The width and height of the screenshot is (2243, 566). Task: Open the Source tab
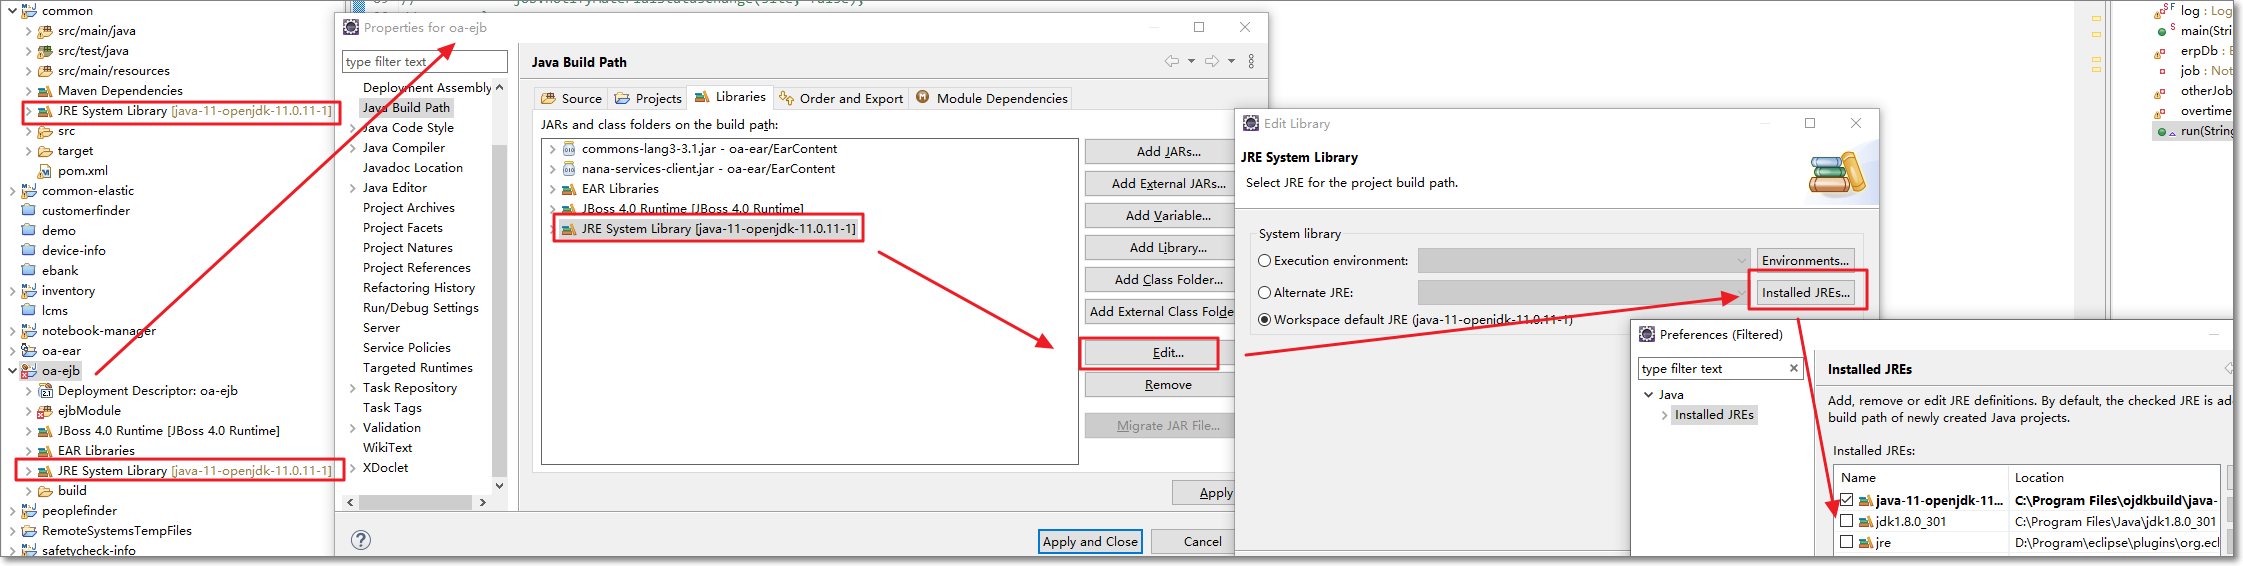(571, 98)
